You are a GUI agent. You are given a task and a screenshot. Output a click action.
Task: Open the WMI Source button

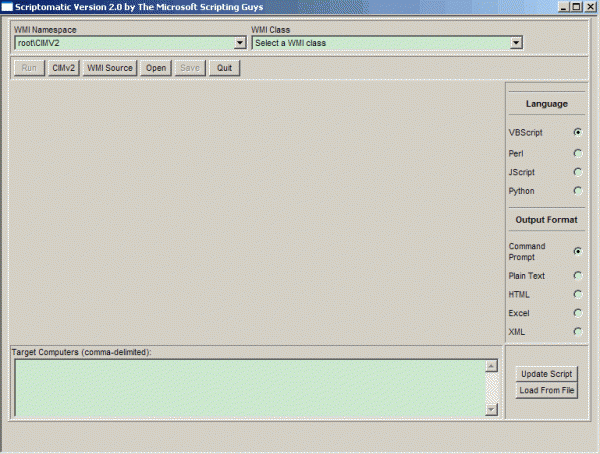point(110,68)
